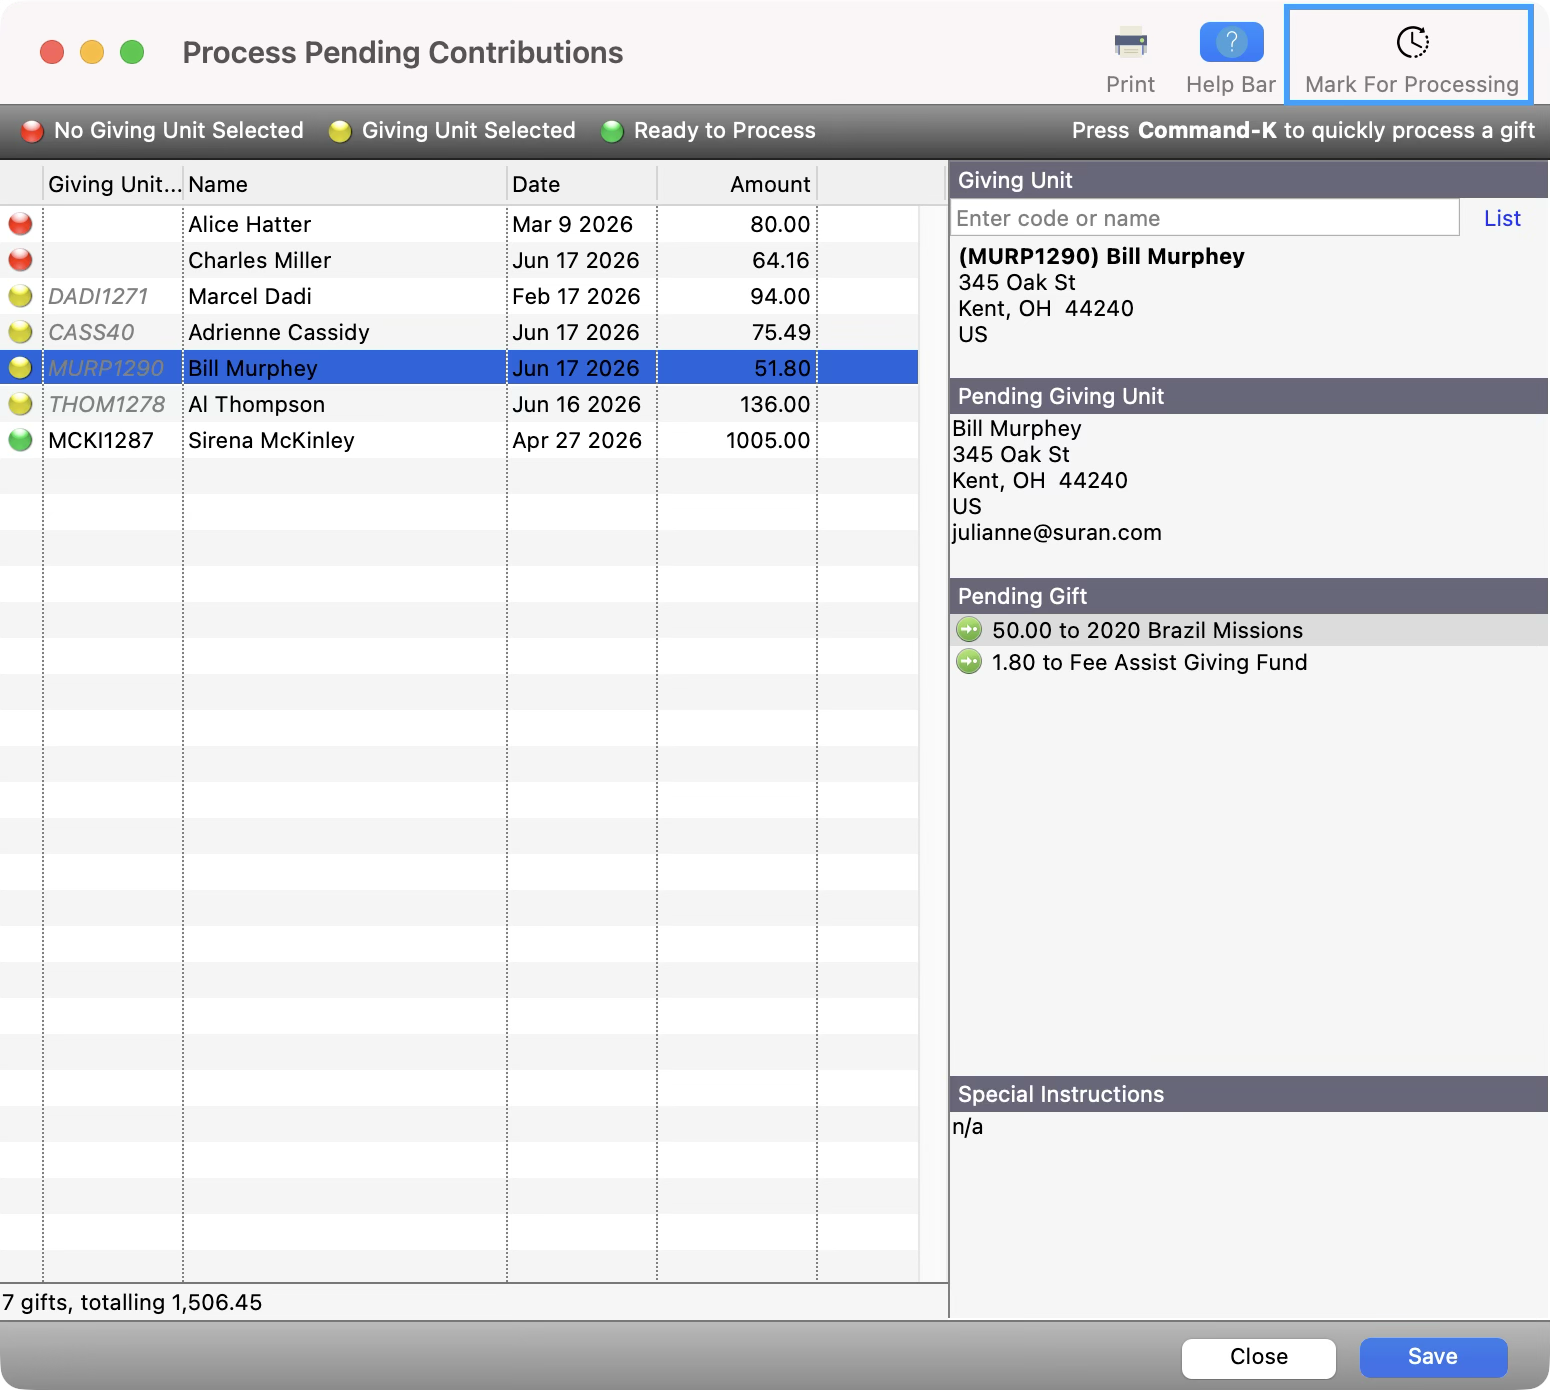Image resolution: width=1550 pixels, height=1390 pixels.
Task: Click green arrow icon beside Brazil Missions gift
Action: [969, 630]
